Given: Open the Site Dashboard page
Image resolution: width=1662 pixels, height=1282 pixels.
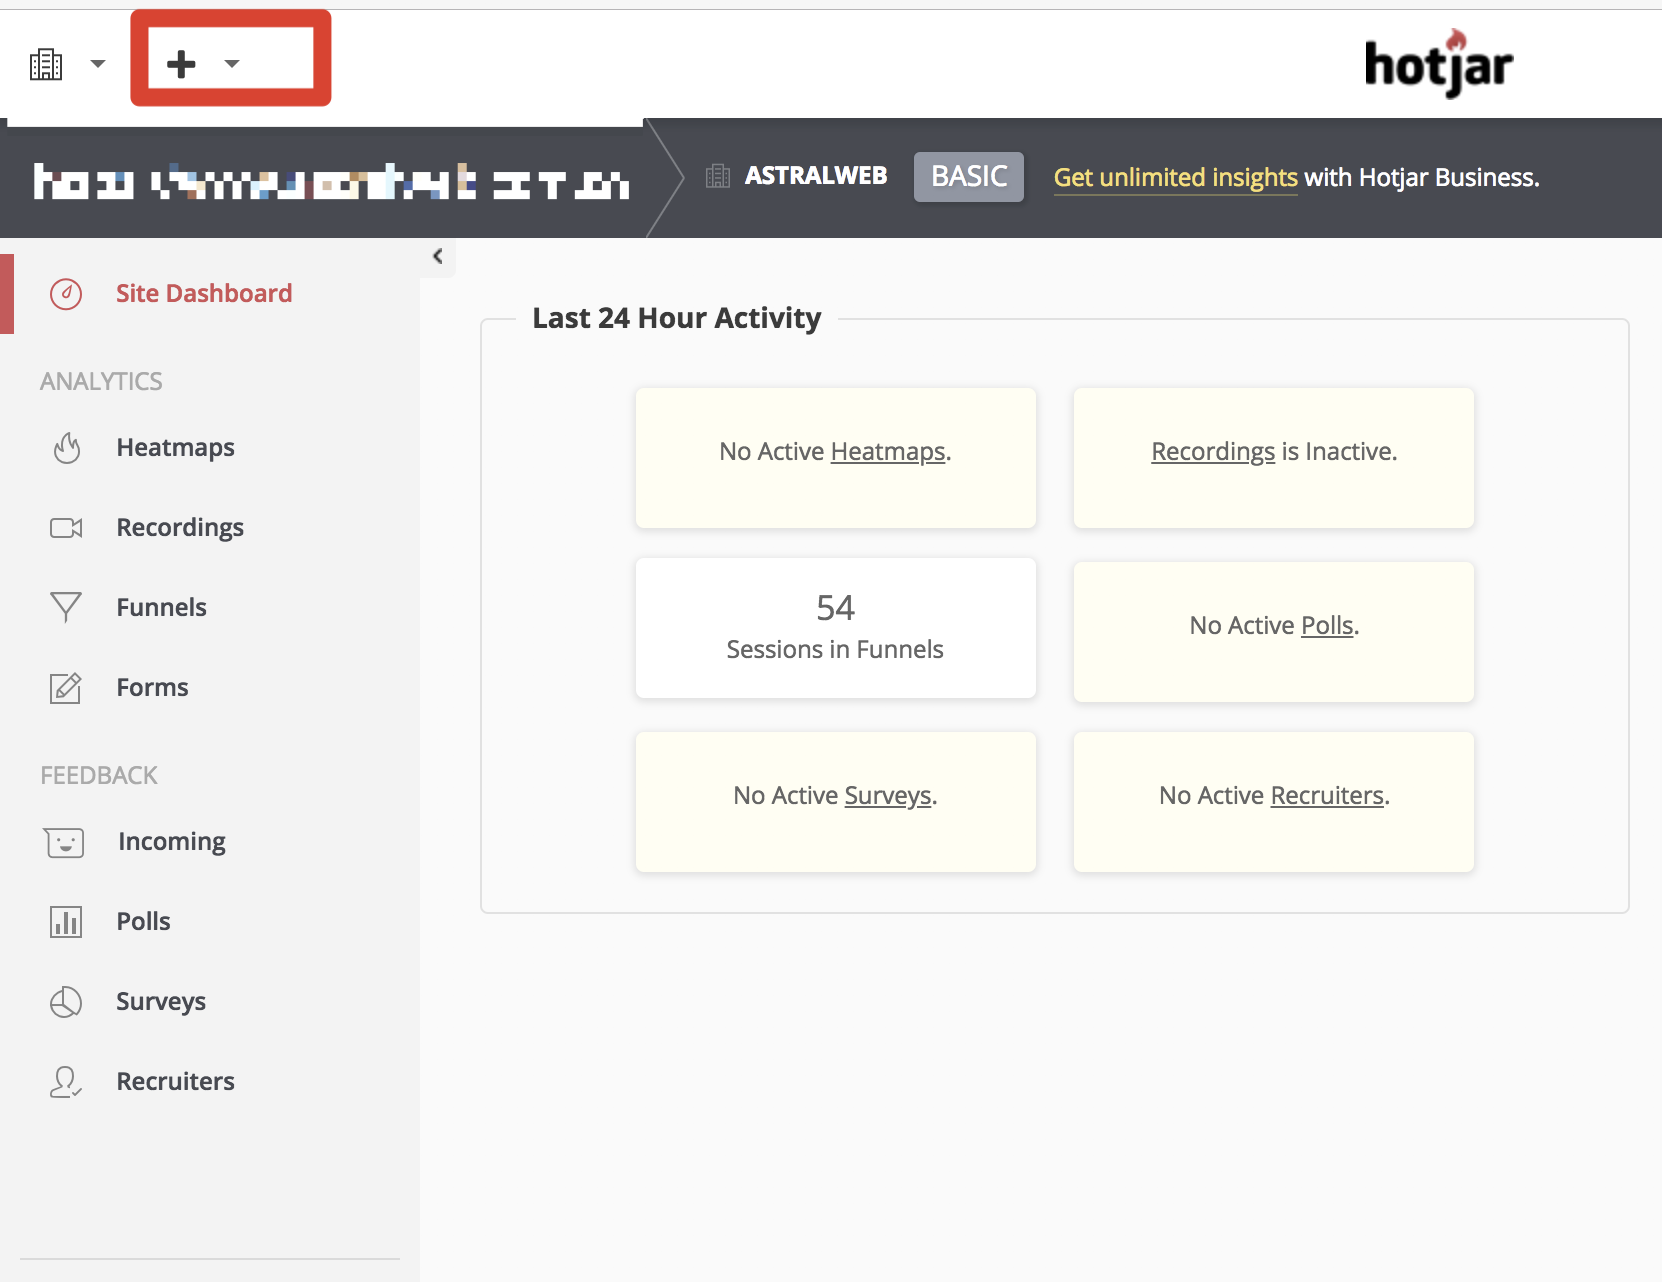Looking at the screenshot, I should (204, 294).
